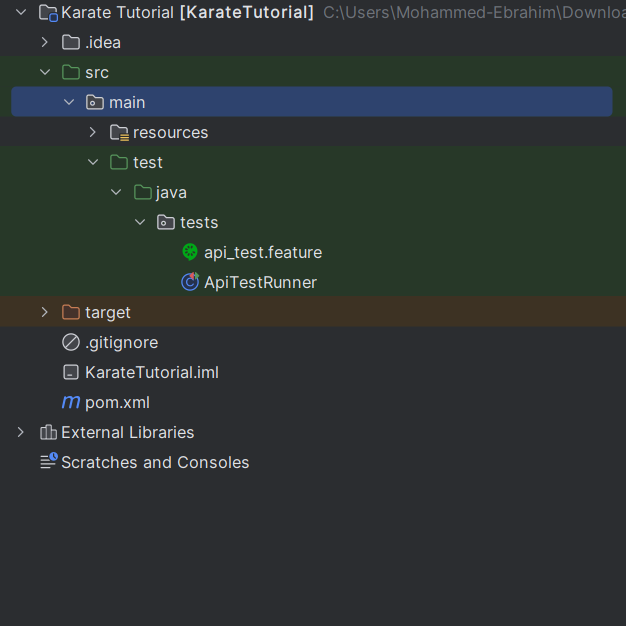The width and height of the screenshot is (626, 626).
Task: Select the main folder label
Action: [127, 102]
